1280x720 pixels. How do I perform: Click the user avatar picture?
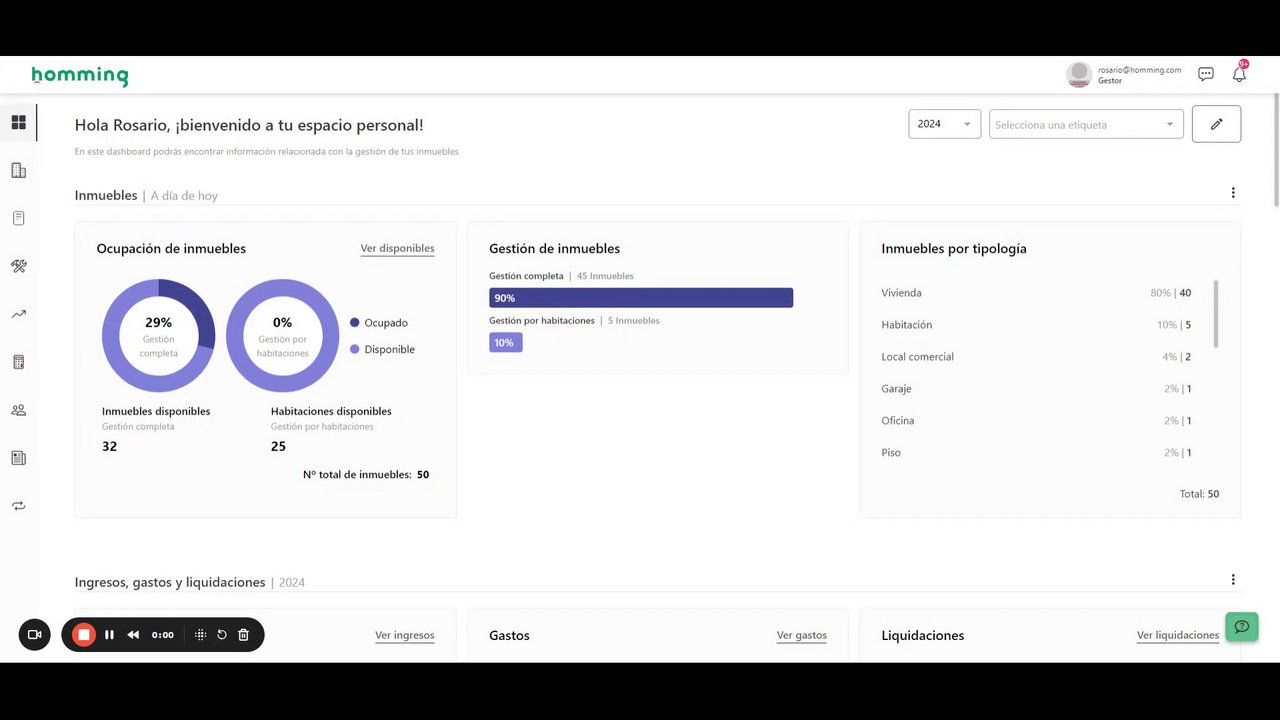1079,74
